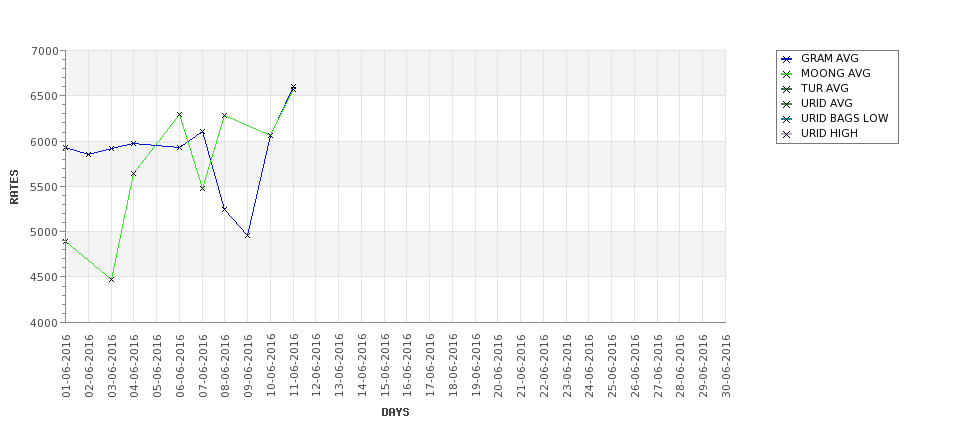The width and height of the screenshot is (975, 429).
Task: Click the 11-06-2016 date label
Action: coord(293,366)
